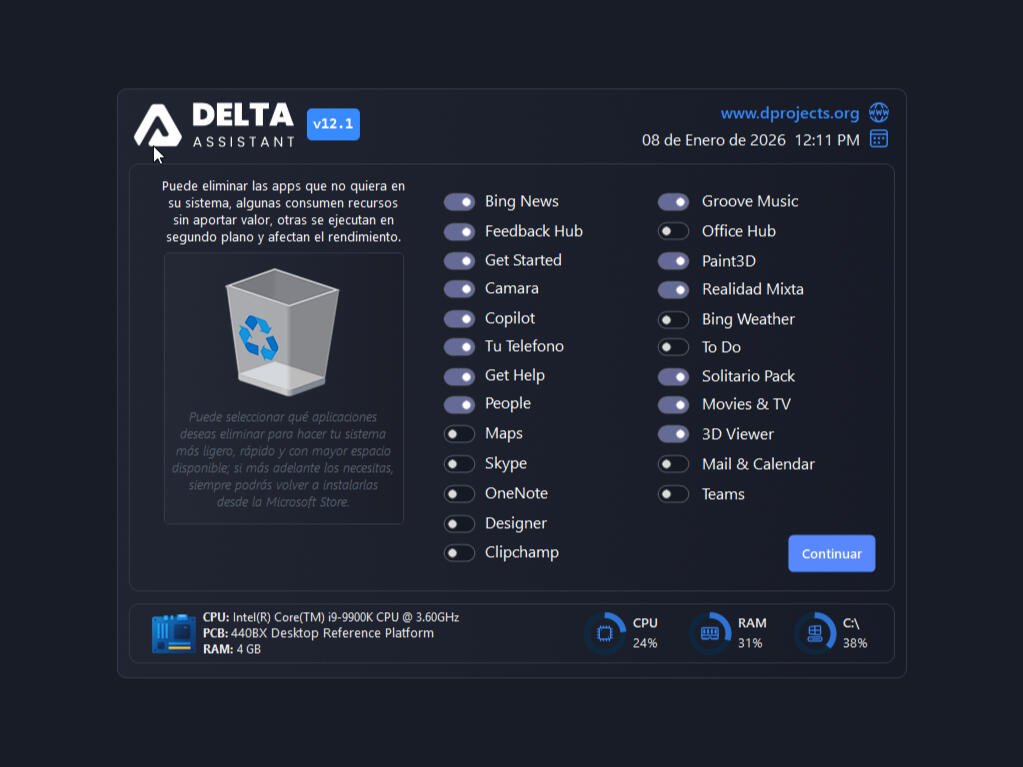Click the motherboard hardware icon

173,634
